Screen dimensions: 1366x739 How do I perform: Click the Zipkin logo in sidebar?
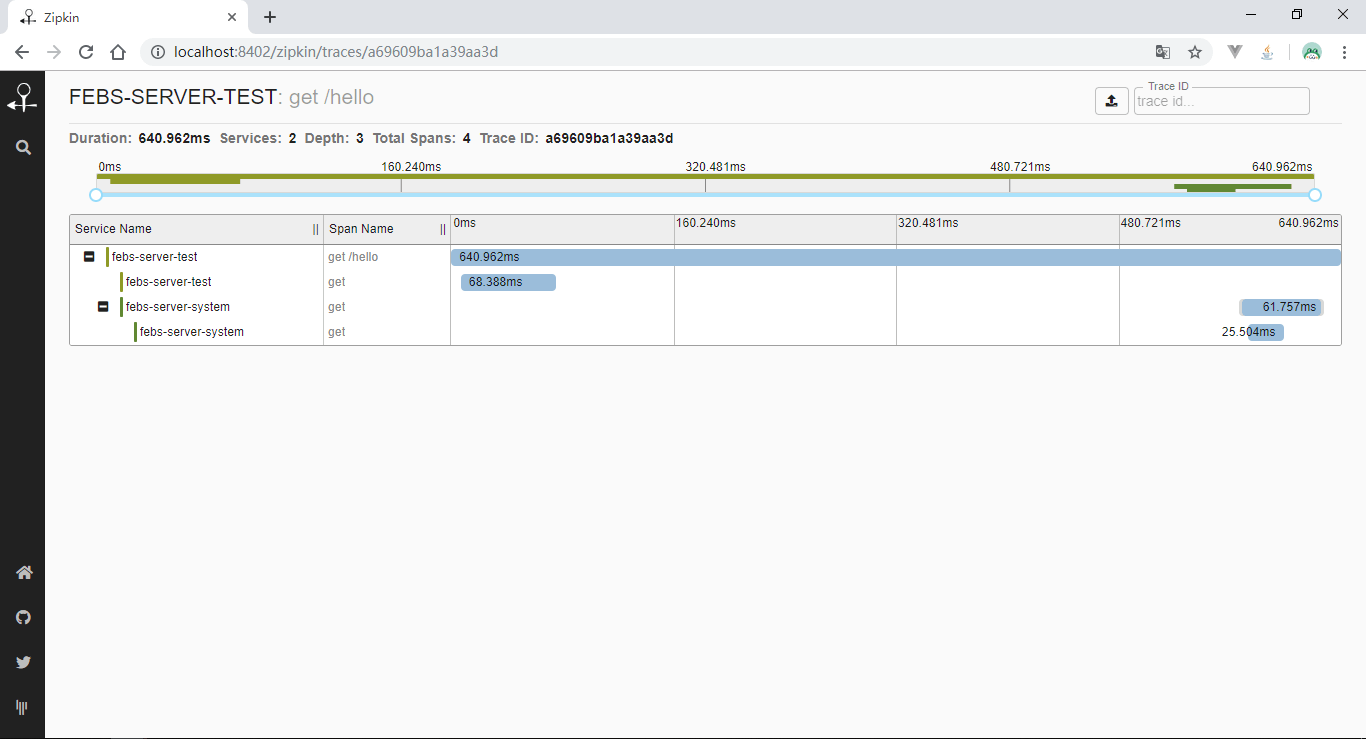pyautogui.click(x=22, y=97)
